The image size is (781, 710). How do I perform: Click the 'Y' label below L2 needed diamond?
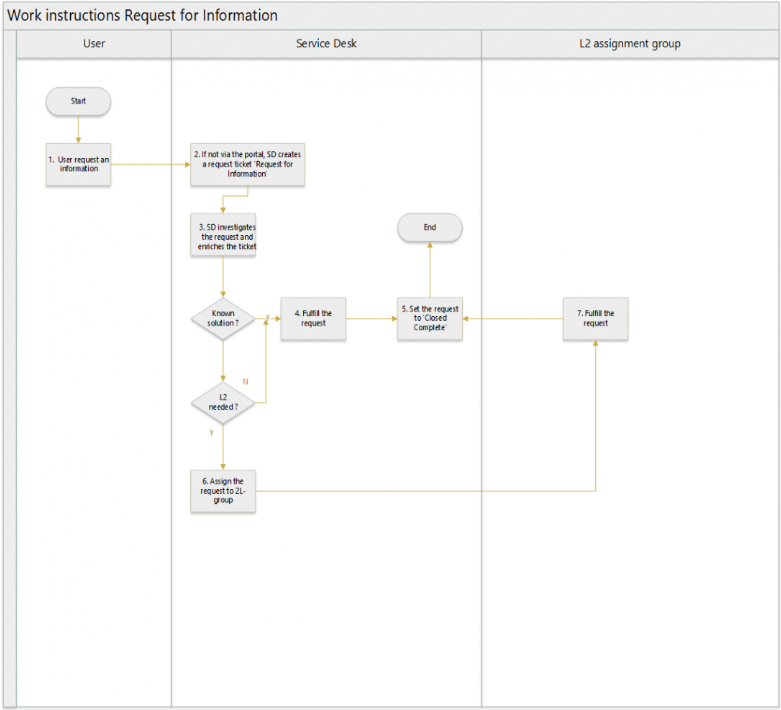[x=211, y=433]
